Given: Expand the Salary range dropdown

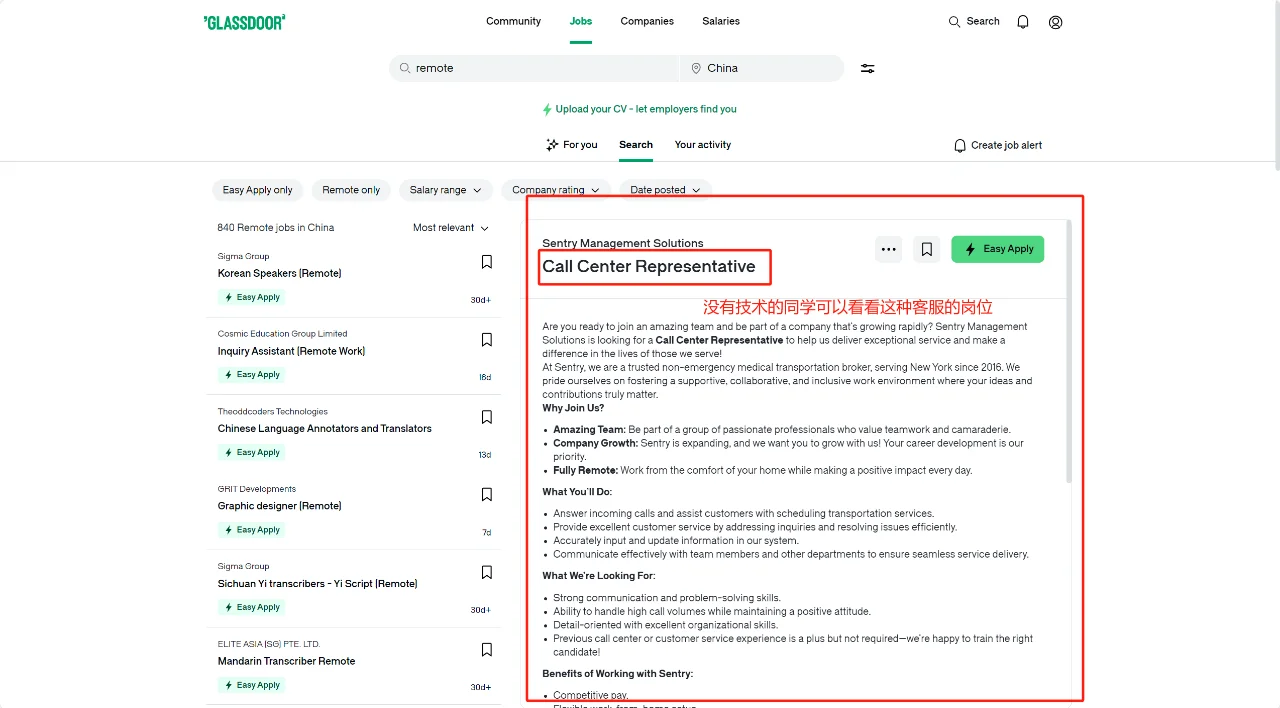Looking at the screenshot, I should point(446,190).
